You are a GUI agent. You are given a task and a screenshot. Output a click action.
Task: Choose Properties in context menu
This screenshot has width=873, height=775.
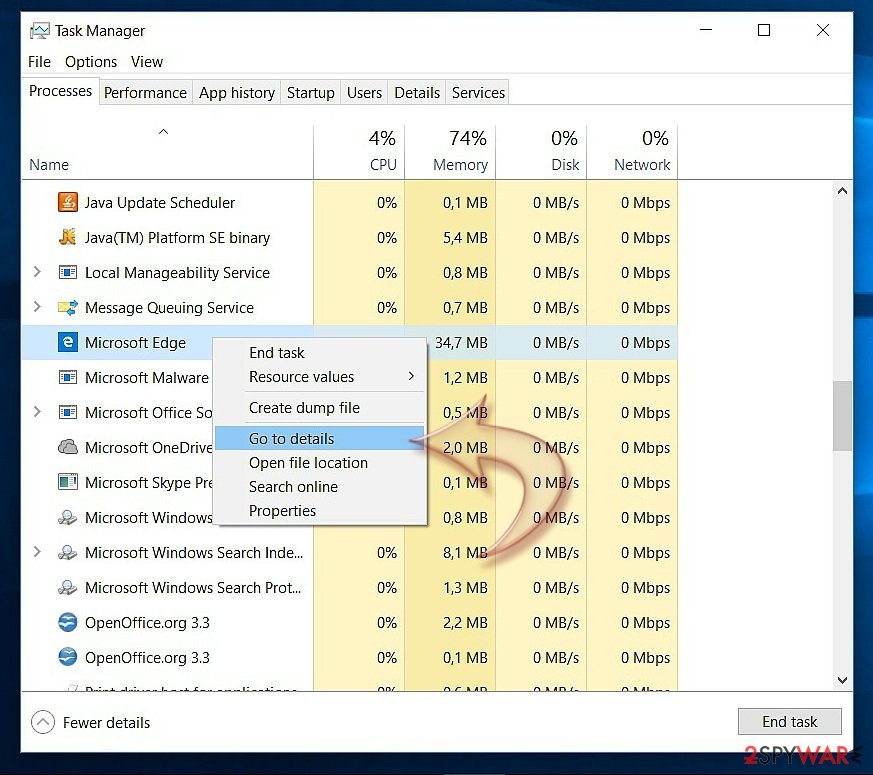click(320, 511)
